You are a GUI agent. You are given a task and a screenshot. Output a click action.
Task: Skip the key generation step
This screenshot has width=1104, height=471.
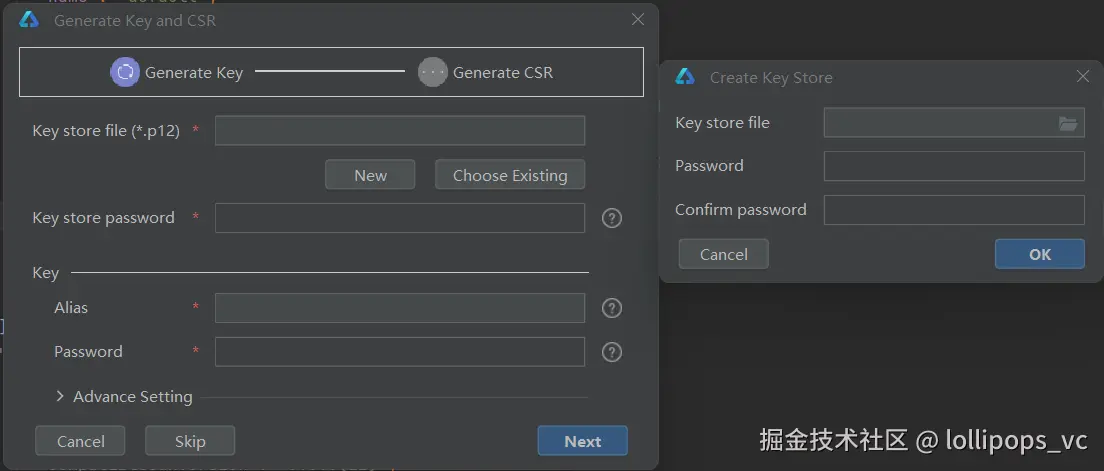coord(190,441)
